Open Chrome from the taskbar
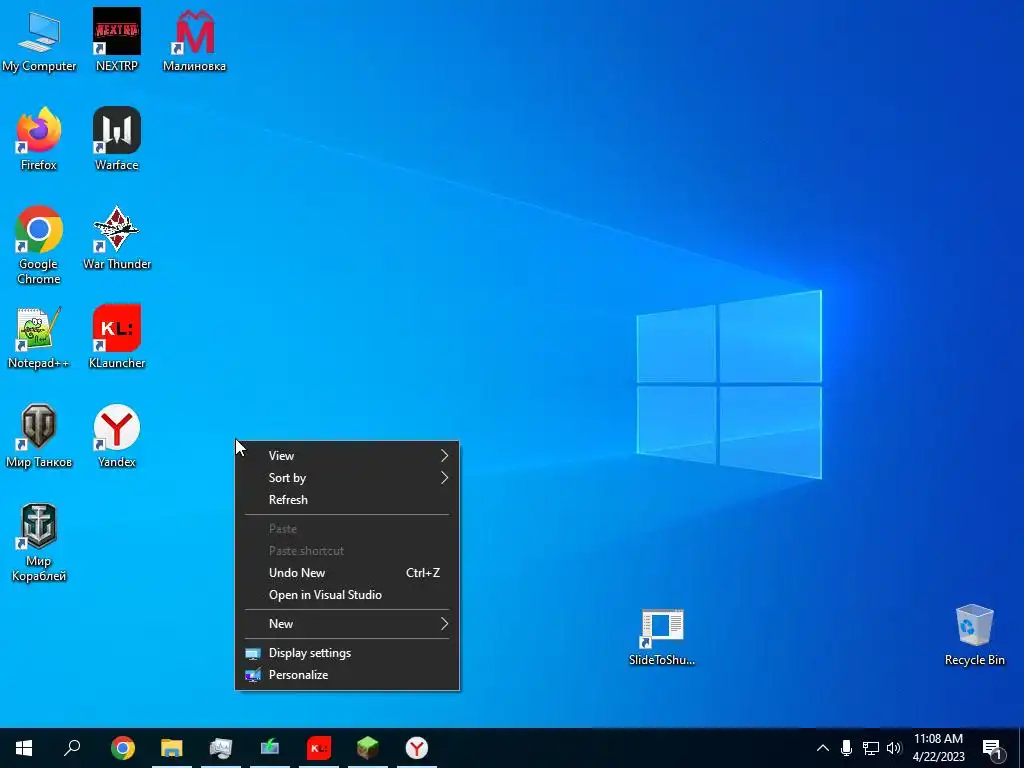 (x=123, y=748)
